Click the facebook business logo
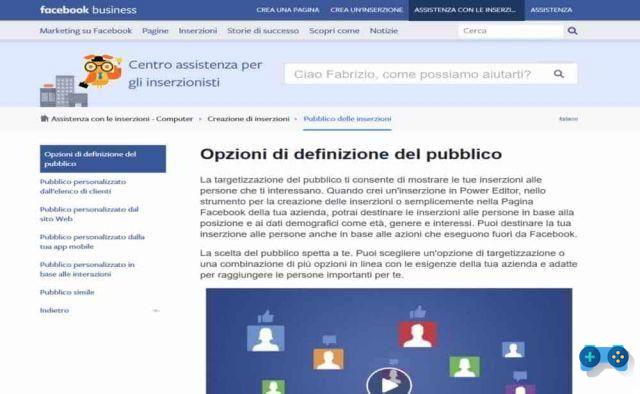Viewport: 640px width, 394px height. tap(88, 10)
